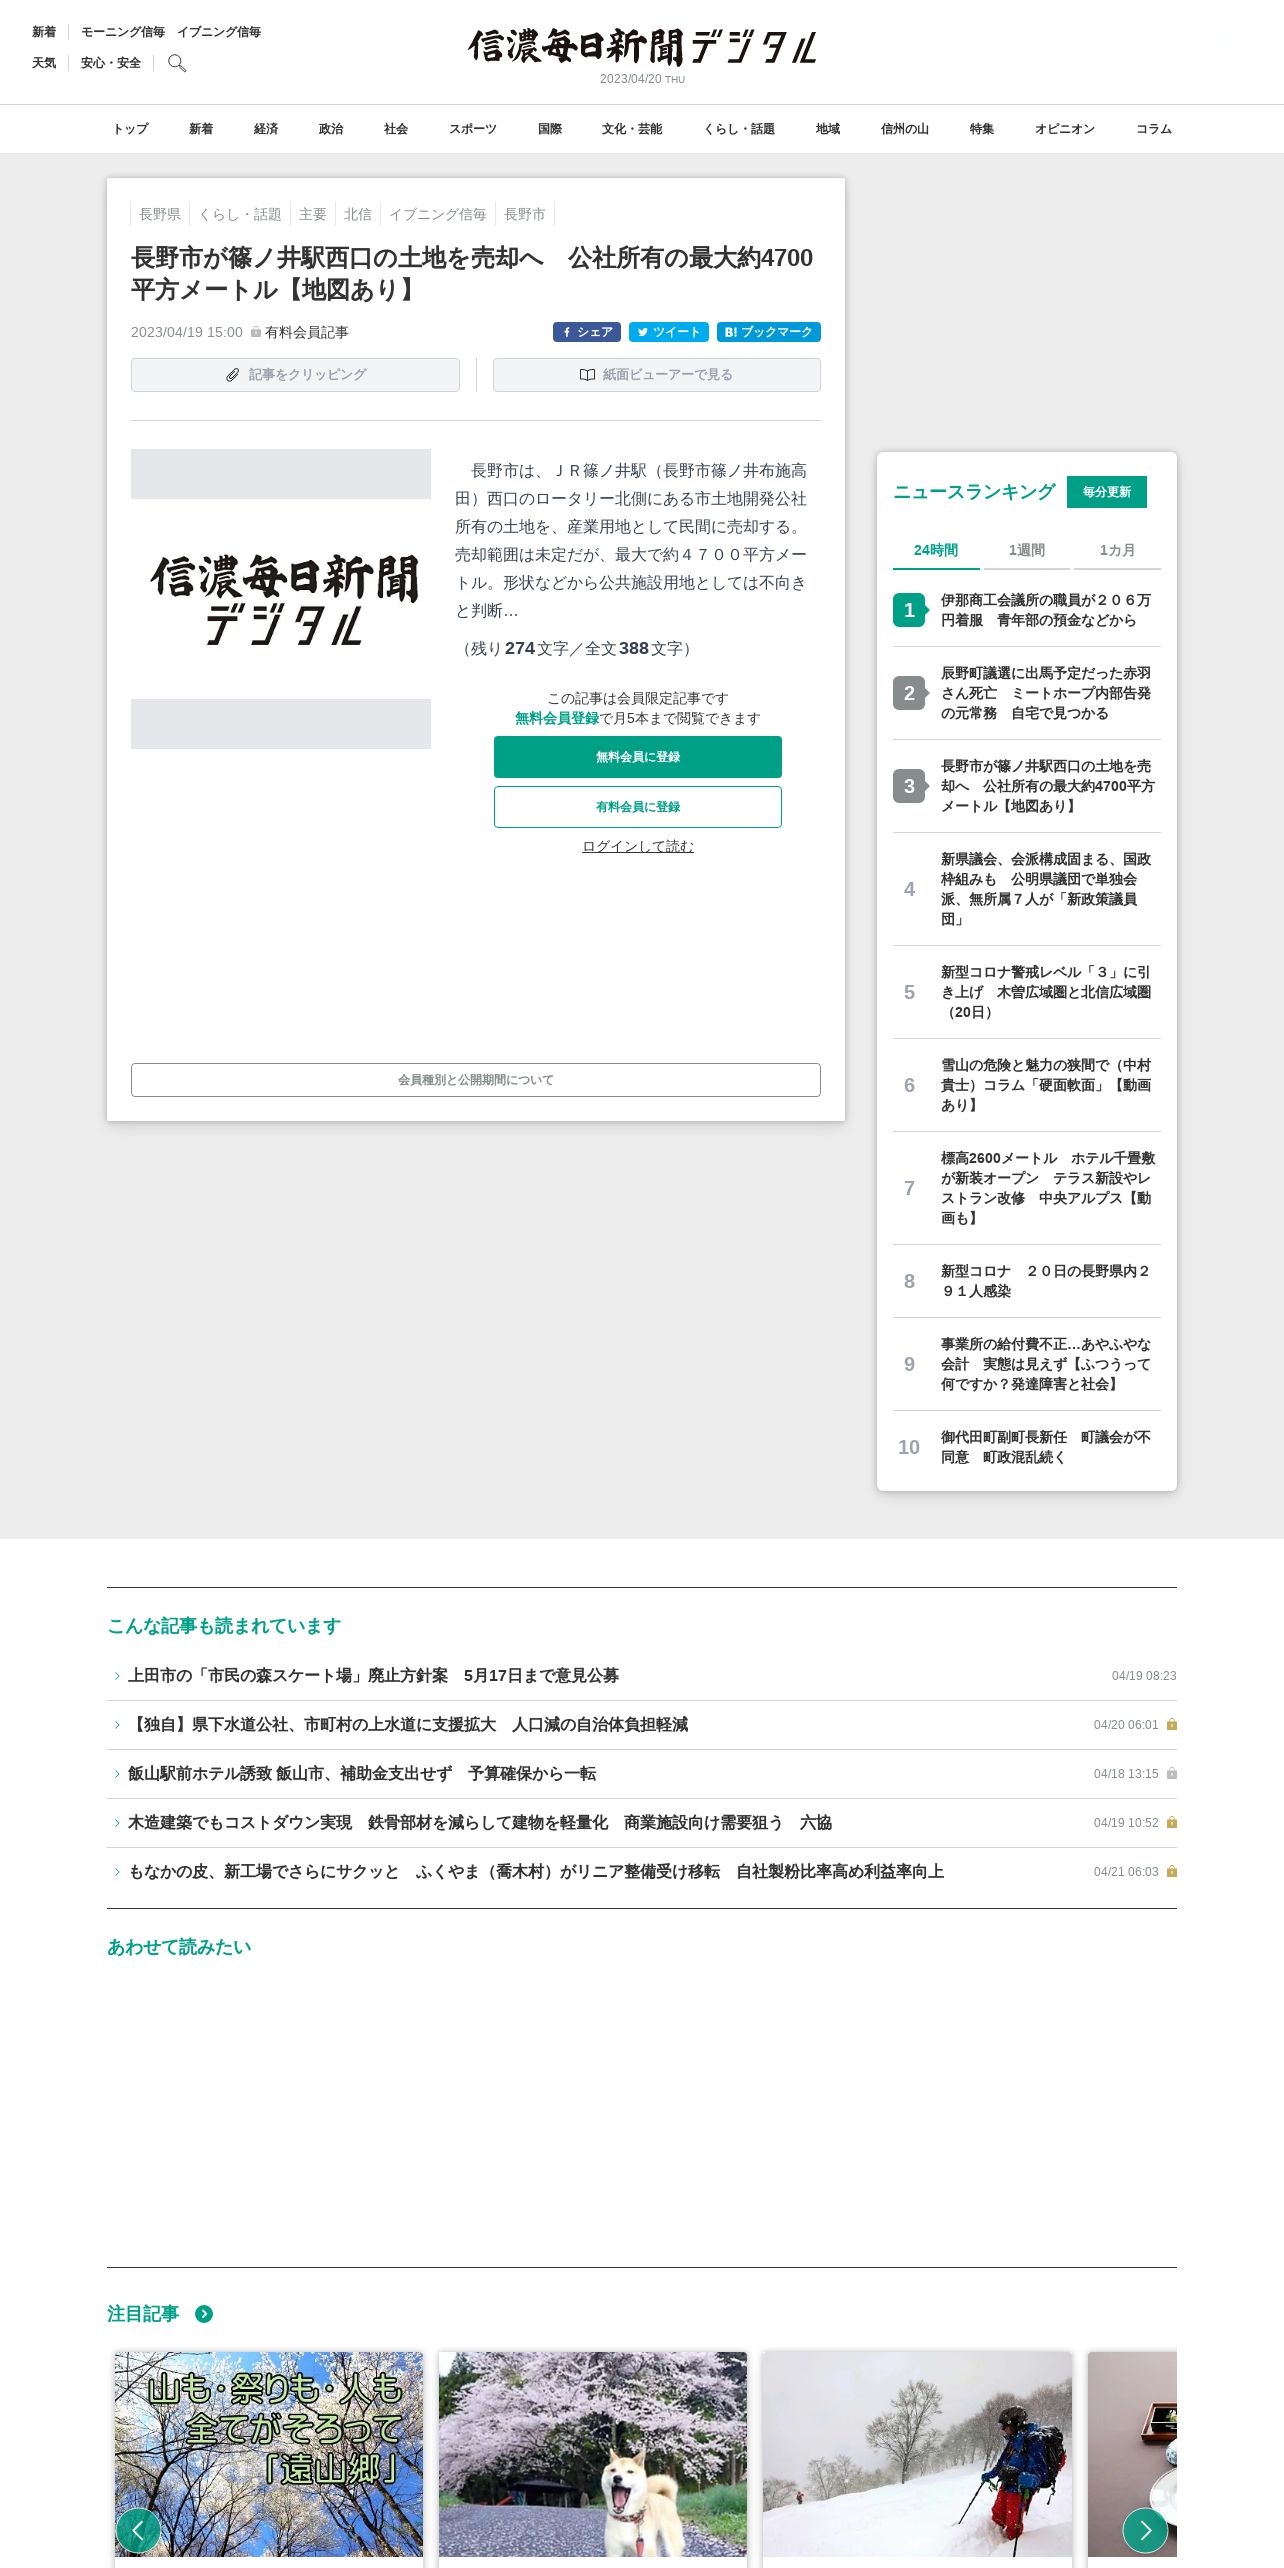Open 木造建築でもコストダウン実現 article
The width and height of the screenshot is (1284, 2568).
pyautogui.click(x=642, y=1823)
